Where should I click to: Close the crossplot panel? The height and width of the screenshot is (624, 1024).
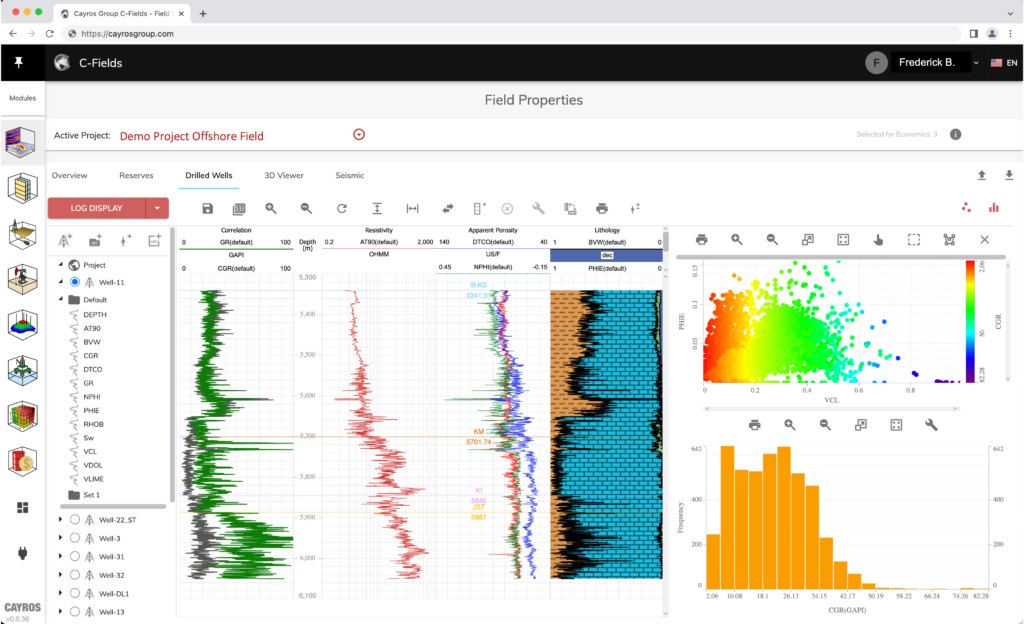click(985, 240)
